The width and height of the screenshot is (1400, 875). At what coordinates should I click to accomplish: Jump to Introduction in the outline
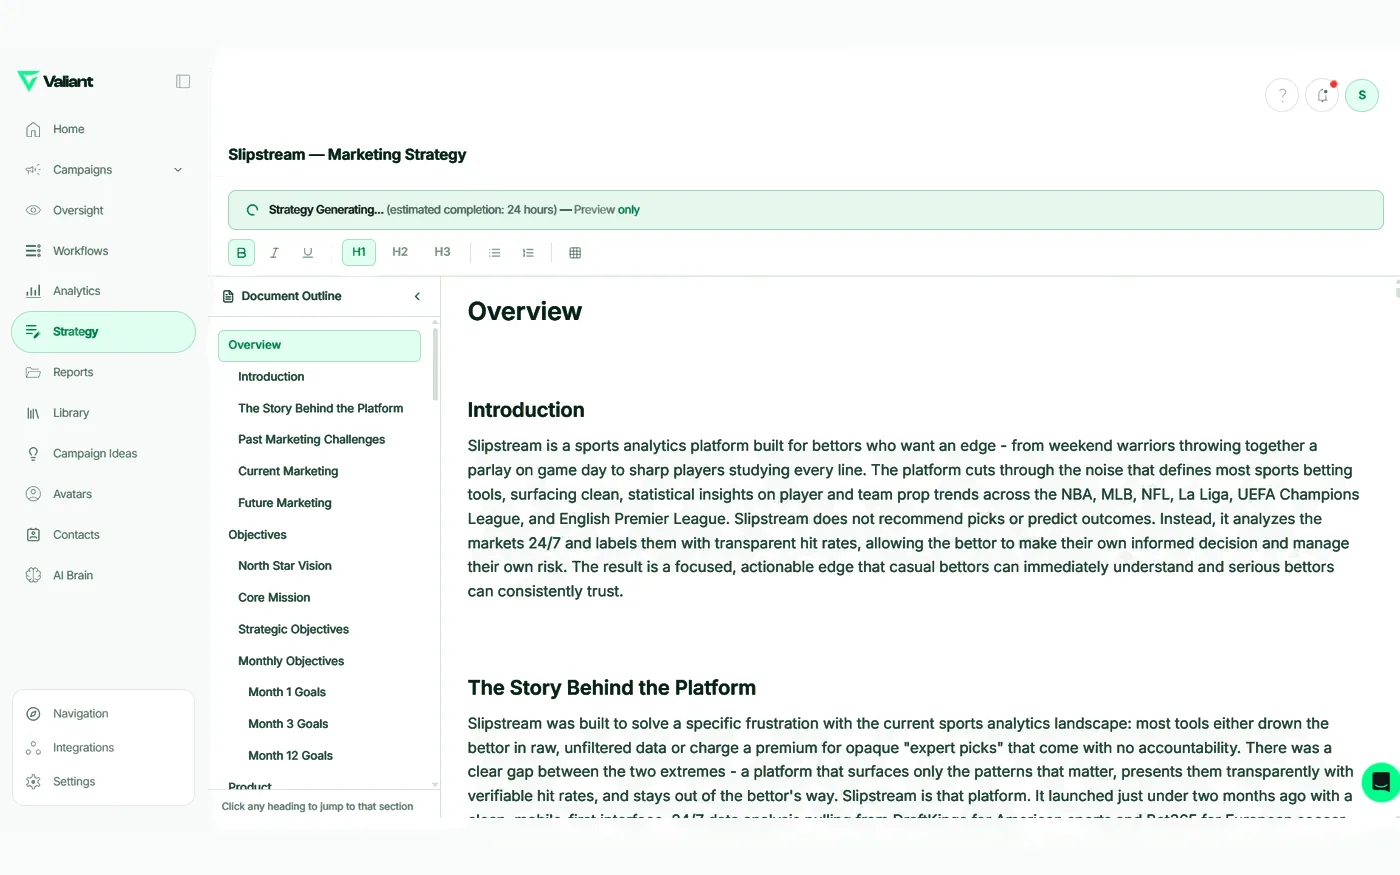(x=271, y=377)
